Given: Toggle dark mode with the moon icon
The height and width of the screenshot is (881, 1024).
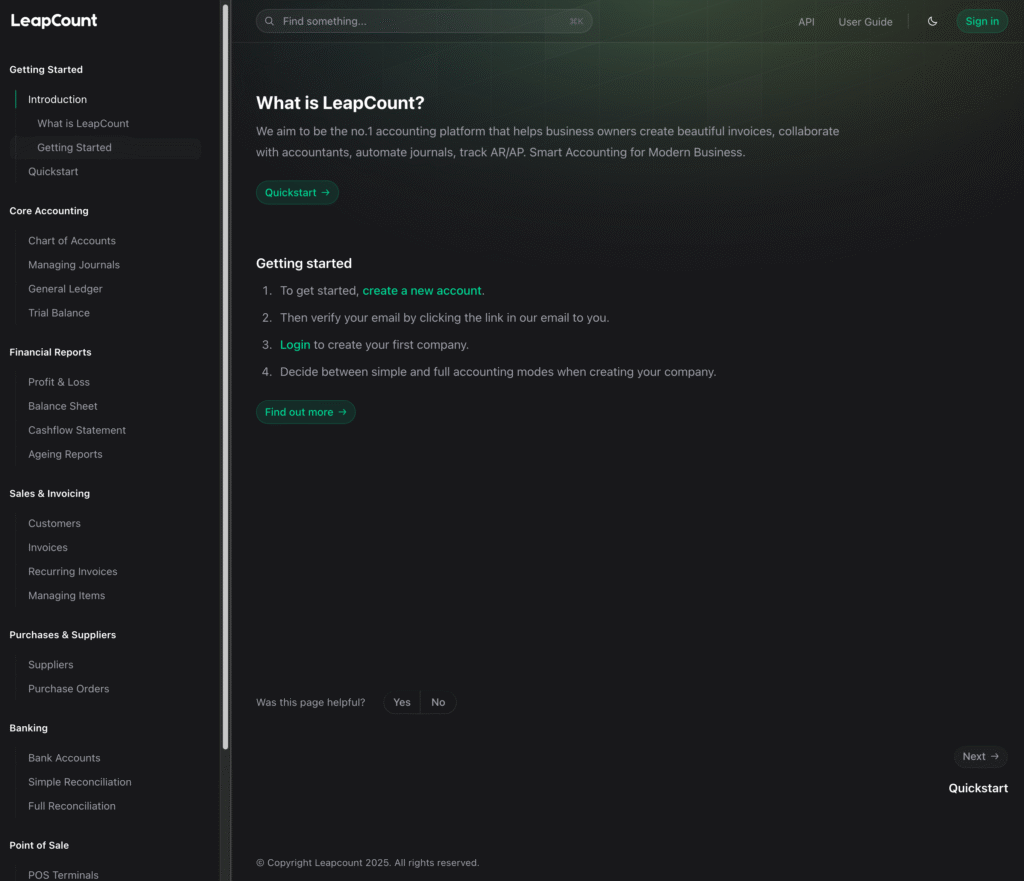Looking at the screenshot, I should 932,21.
